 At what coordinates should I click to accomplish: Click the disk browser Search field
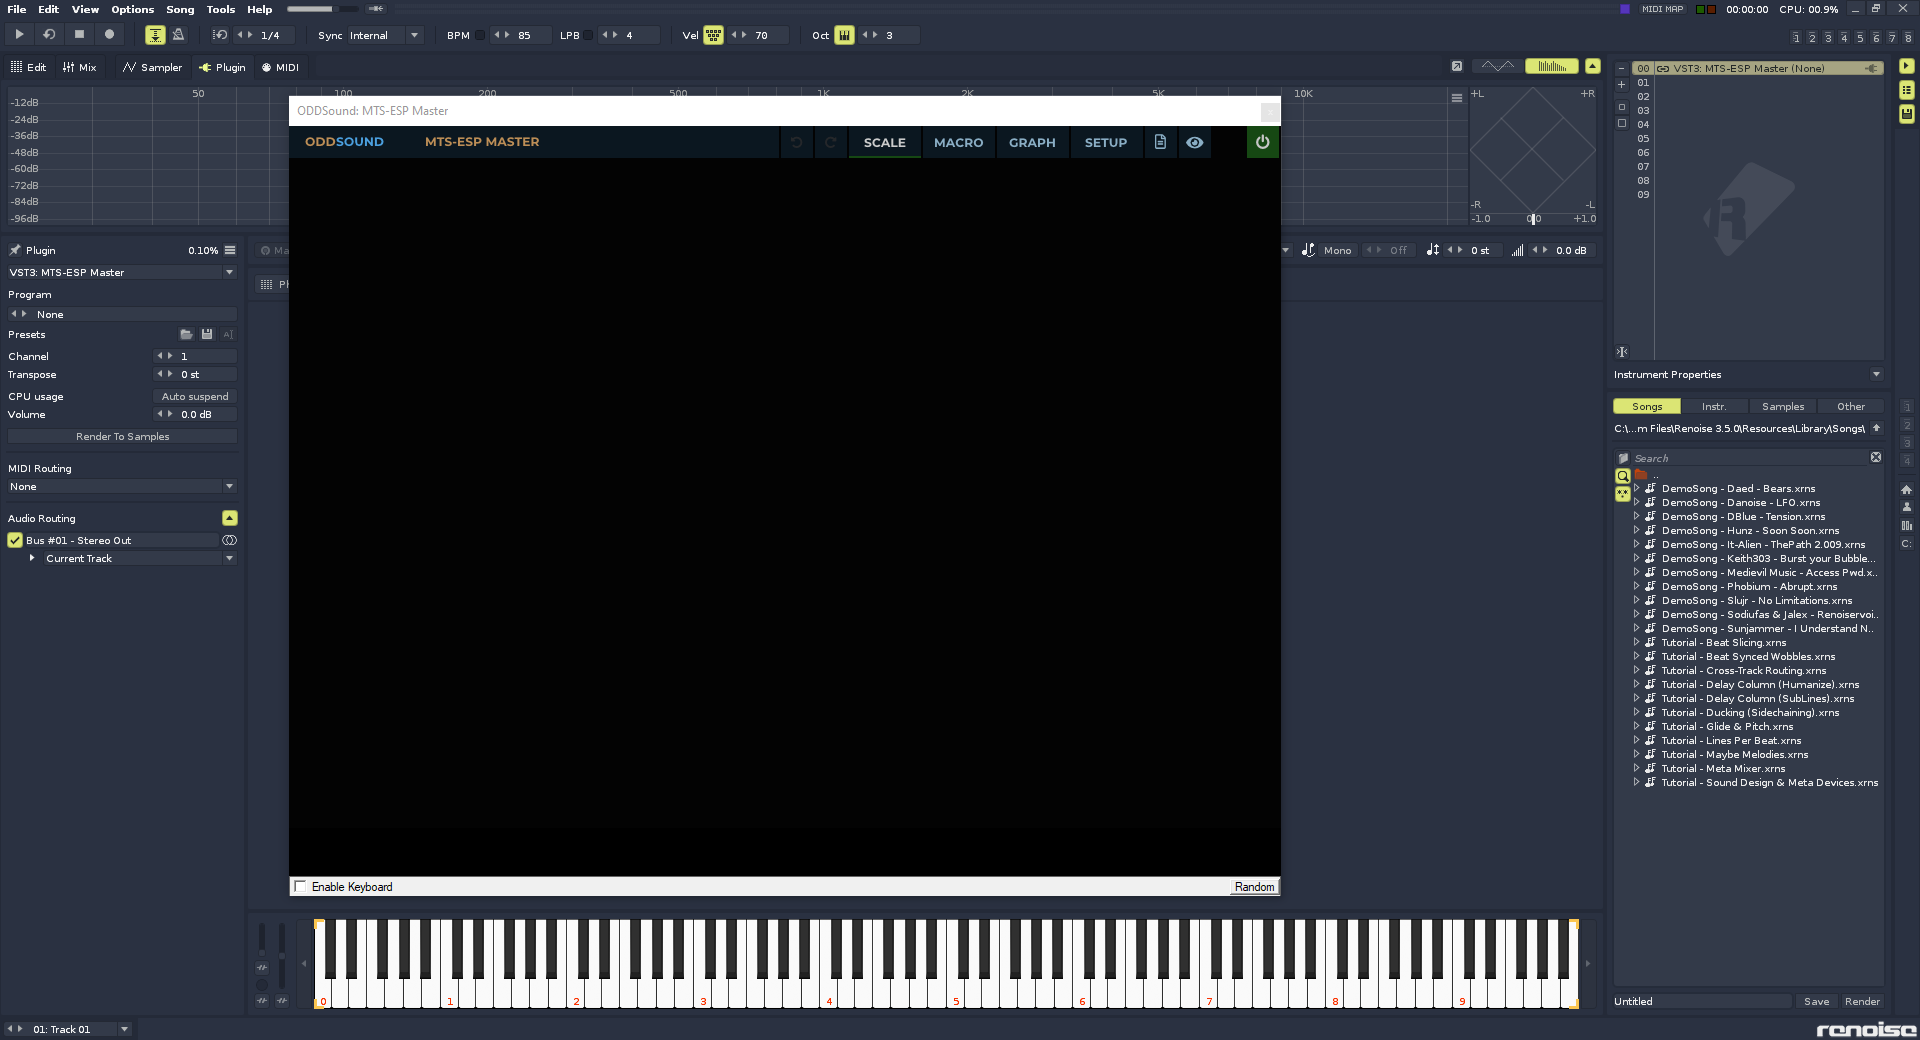point(1749,458)
